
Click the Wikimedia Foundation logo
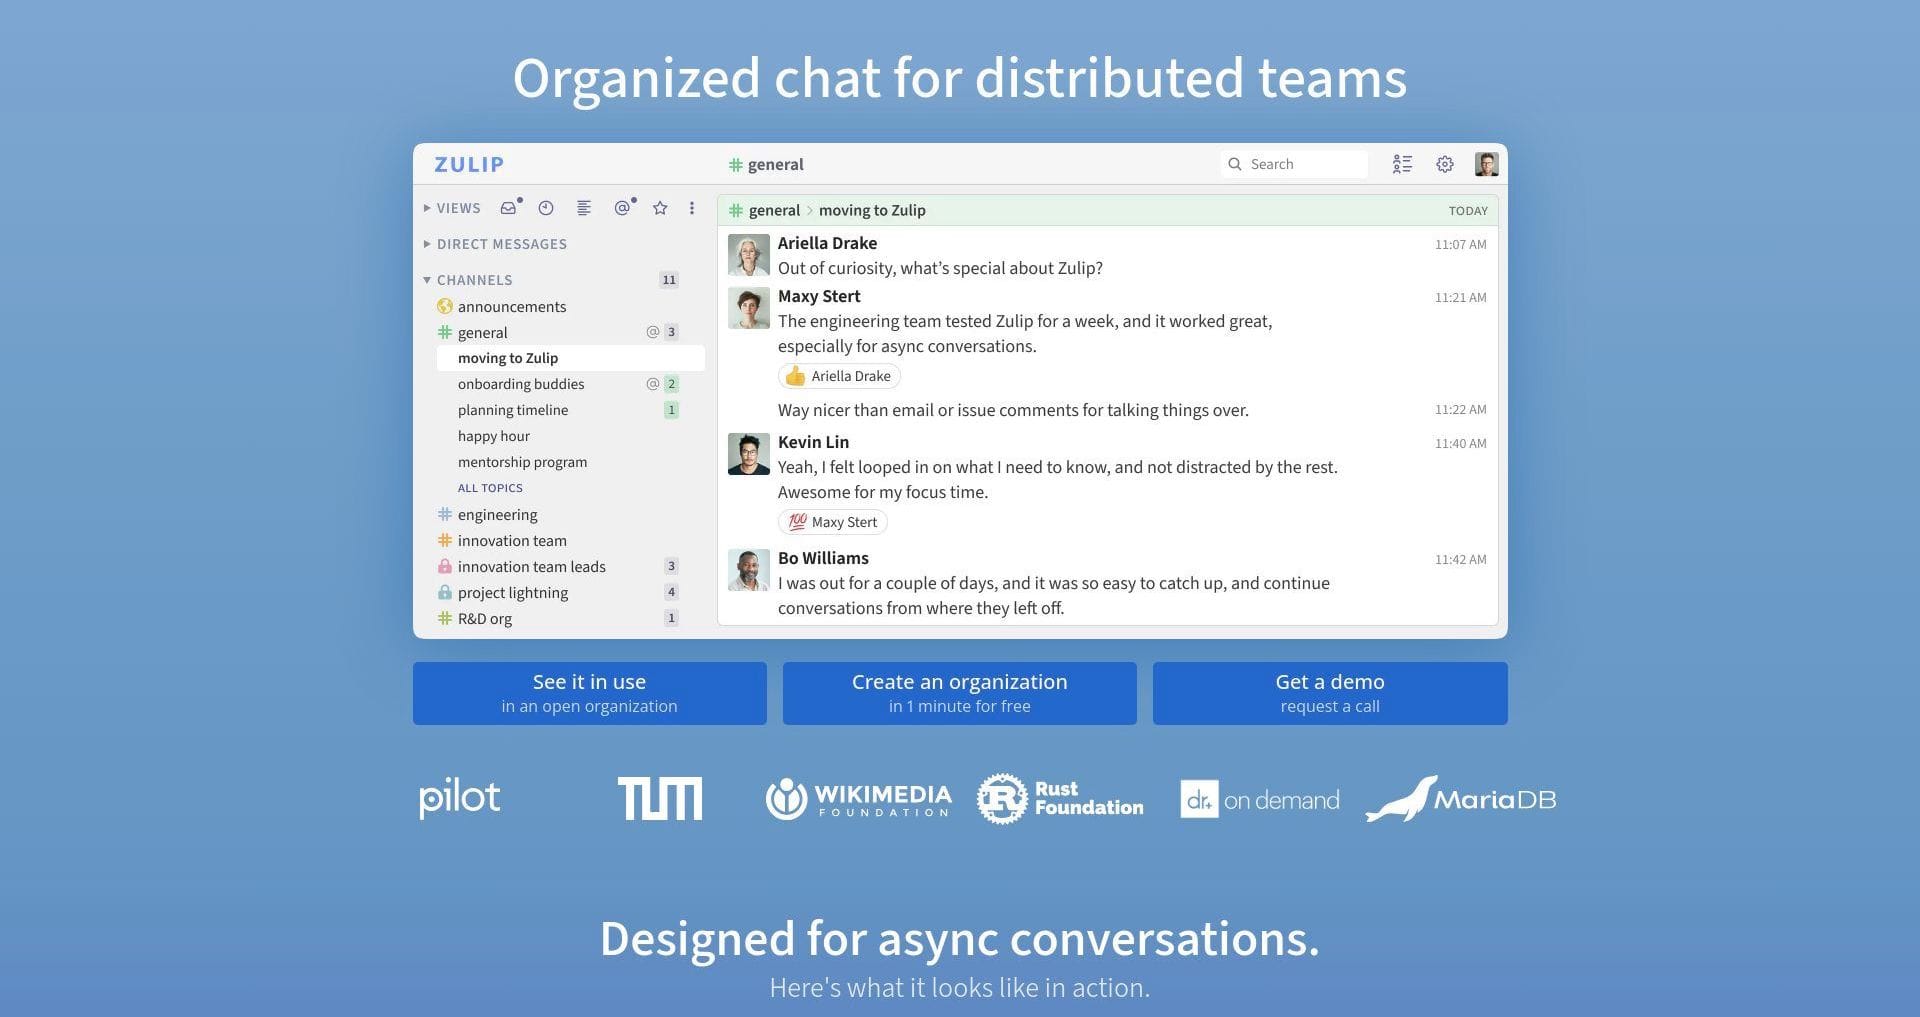click(x=858, y=799)
